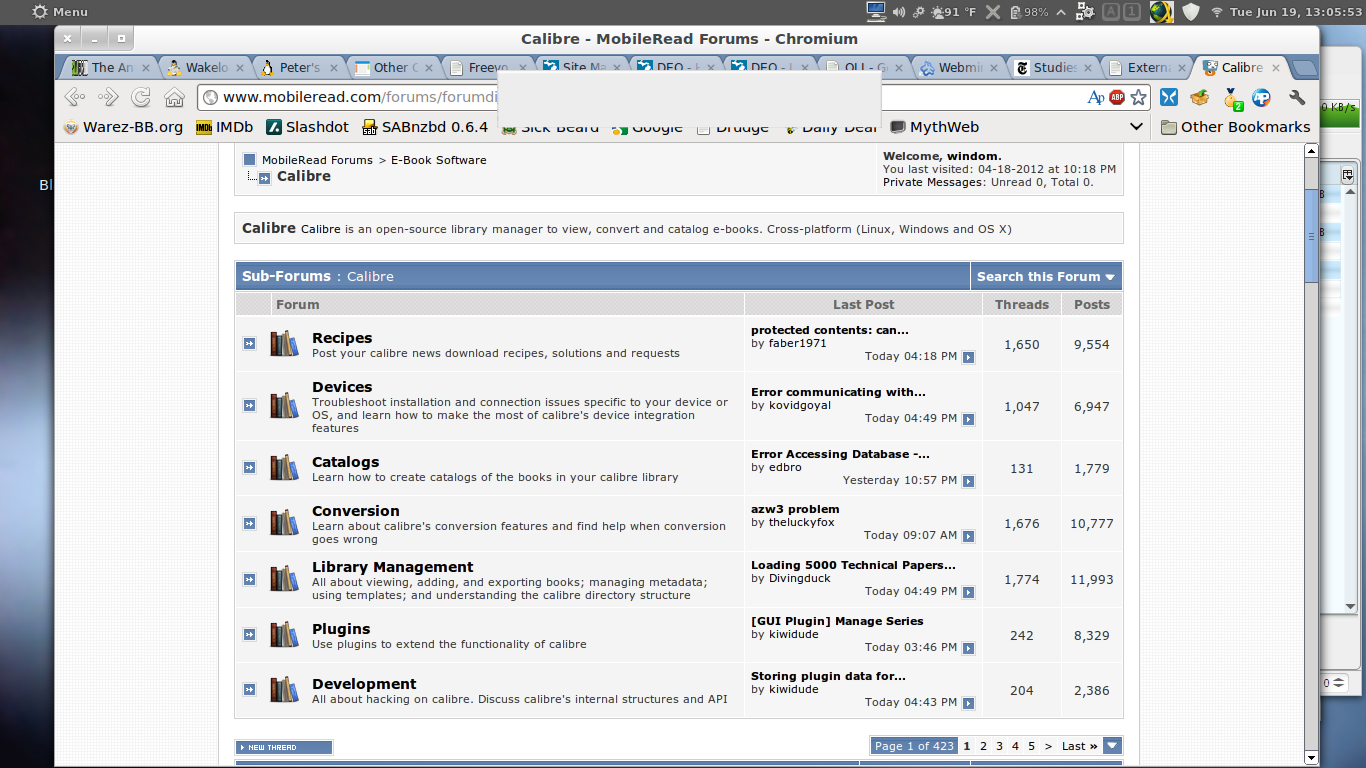The height and width of the screenshot is (768, 1366).
Task: Start a thread with New Thread button
Action: [x=284, y=747]
